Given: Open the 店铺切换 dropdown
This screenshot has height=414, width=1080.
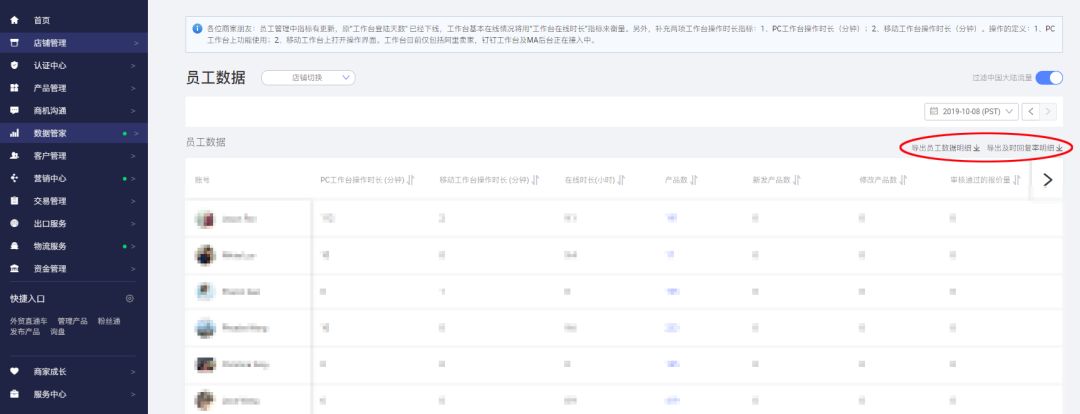Looking at the screenshot, I should (308, 78).
